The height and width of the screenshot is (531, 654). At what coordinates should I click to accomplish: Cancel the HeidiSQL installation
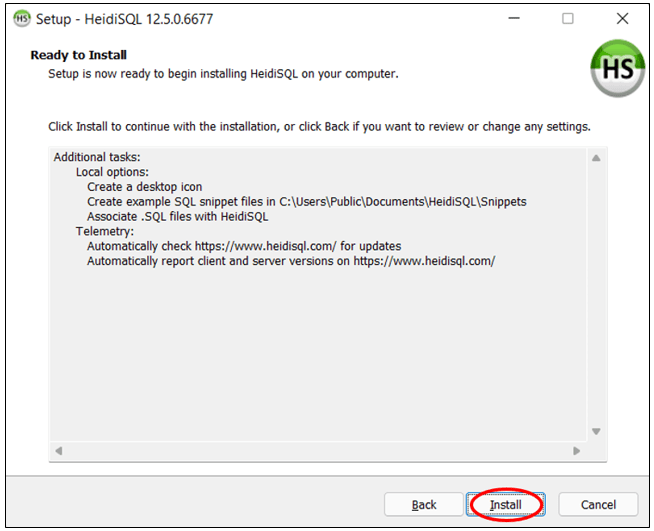598,505
